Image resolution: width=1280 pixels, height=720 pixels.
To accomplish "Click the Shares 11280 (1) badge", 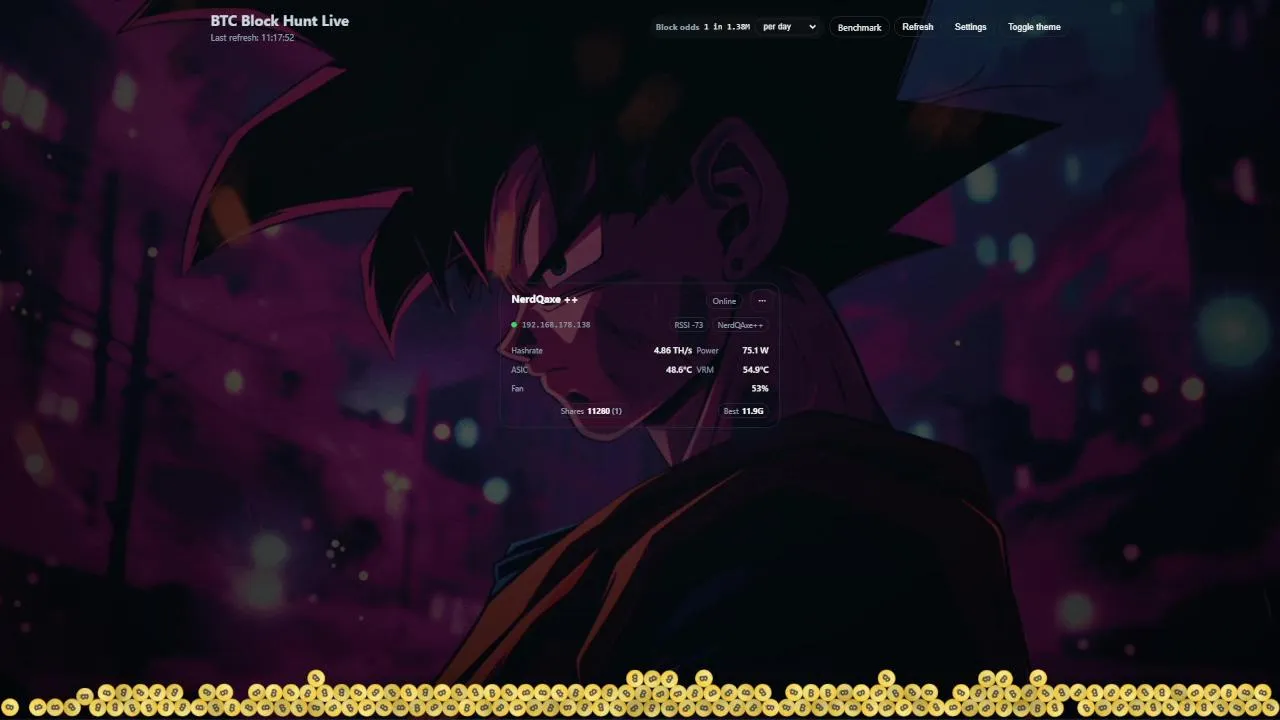I will pos(591,411).
